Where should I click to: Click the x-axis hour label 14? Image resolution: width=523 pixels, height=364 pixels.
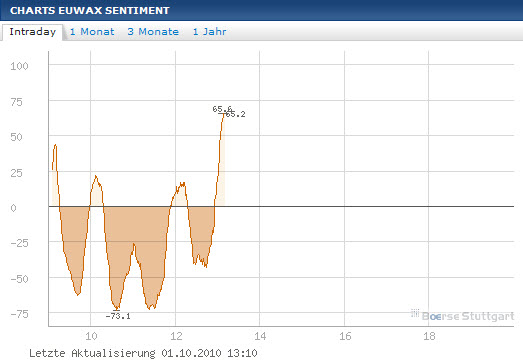tap(260, 336)
